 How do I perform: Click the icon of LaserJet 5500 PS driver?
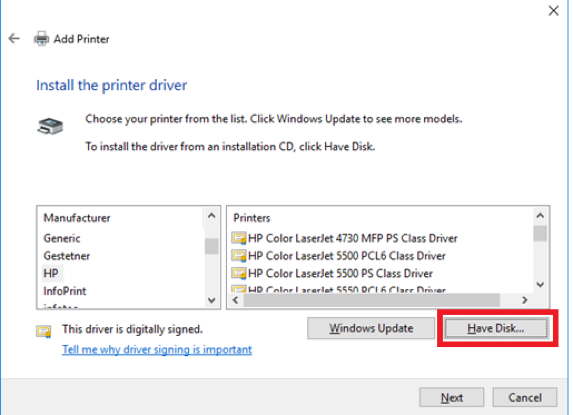239,273
